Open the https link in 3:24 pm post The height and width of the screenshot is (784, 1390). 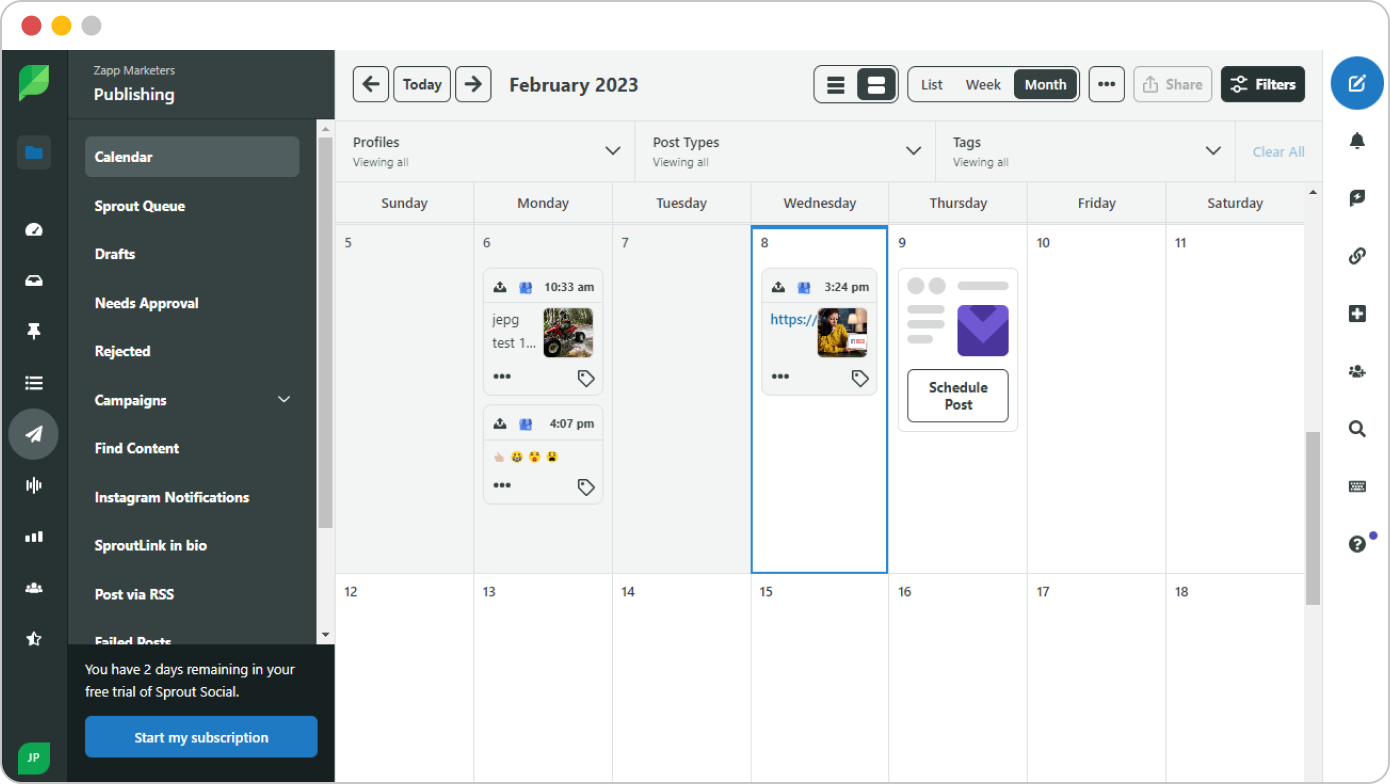(x=793, y=320)
